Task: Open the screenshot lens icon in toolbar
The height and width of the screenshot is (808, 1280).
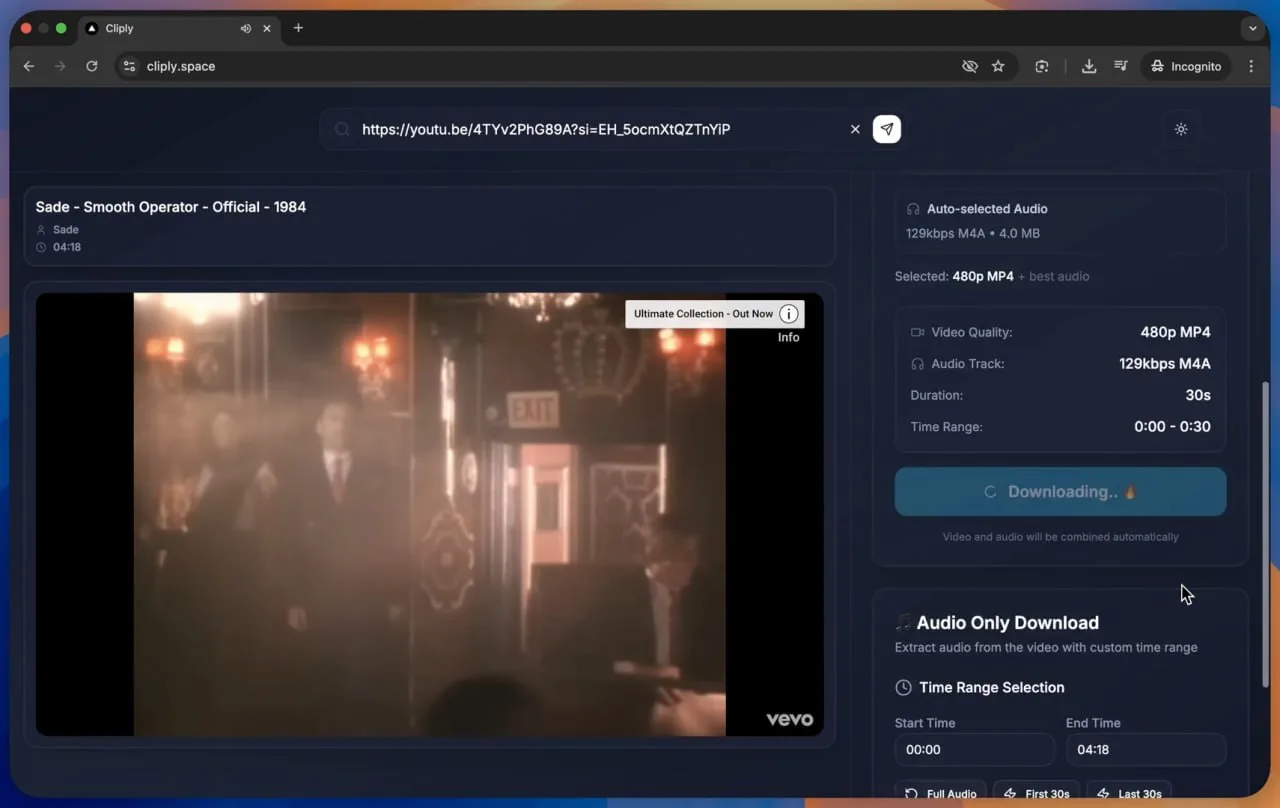Action: (1042, 66)
